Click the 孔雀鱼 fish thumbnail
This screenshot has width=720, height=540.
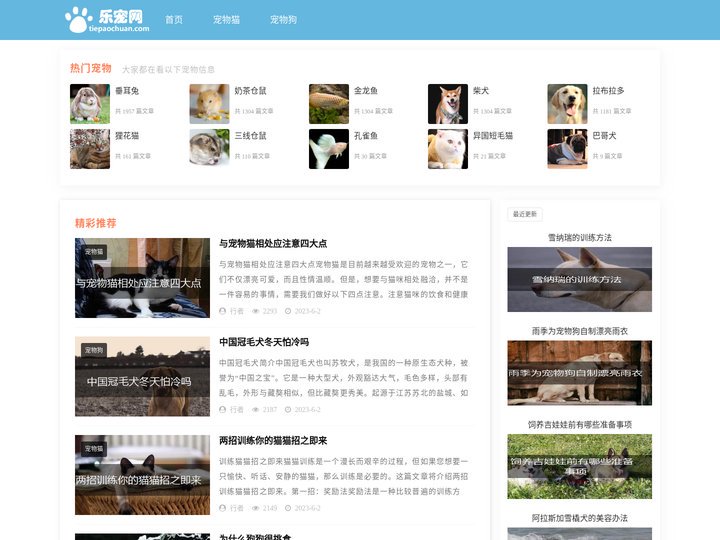[x=329, y=149]
